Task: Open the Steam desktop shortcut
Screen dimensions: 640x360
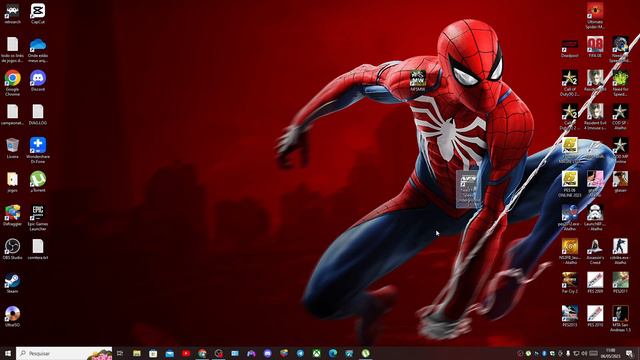Action: point(12,283)
